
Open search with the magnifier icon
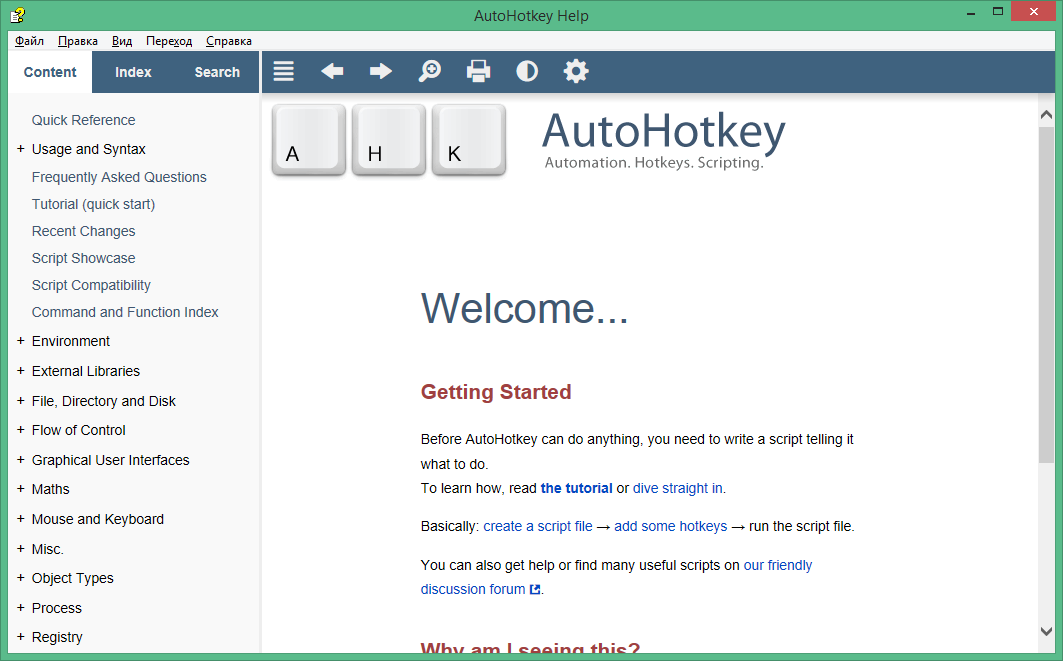tap(429, 71)
